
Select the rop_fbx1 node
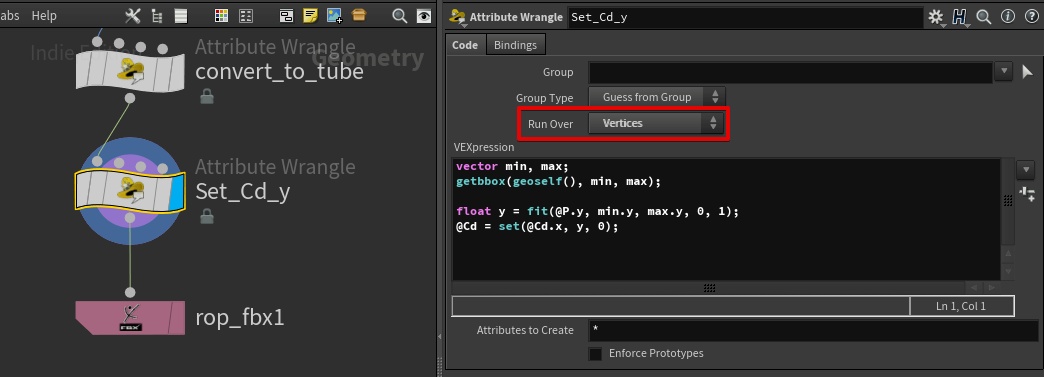coord(130,318)
